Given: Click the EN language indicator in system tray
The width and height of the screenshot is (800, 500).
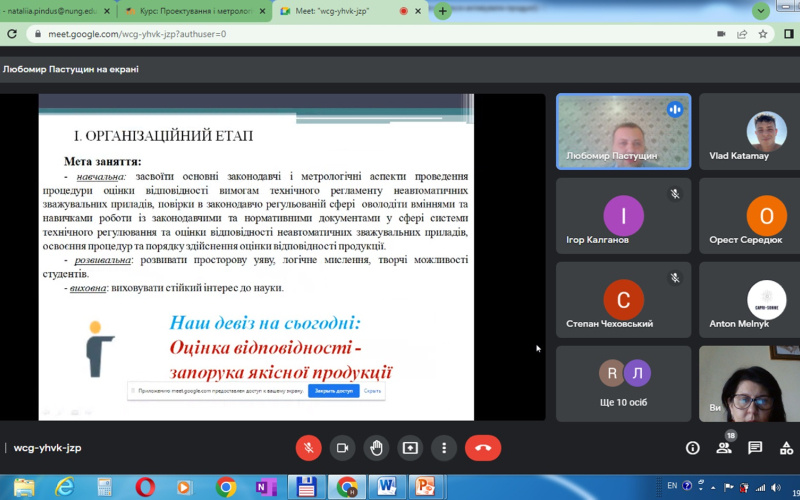Looking at the screenshot, I should [x=673, y=486].
